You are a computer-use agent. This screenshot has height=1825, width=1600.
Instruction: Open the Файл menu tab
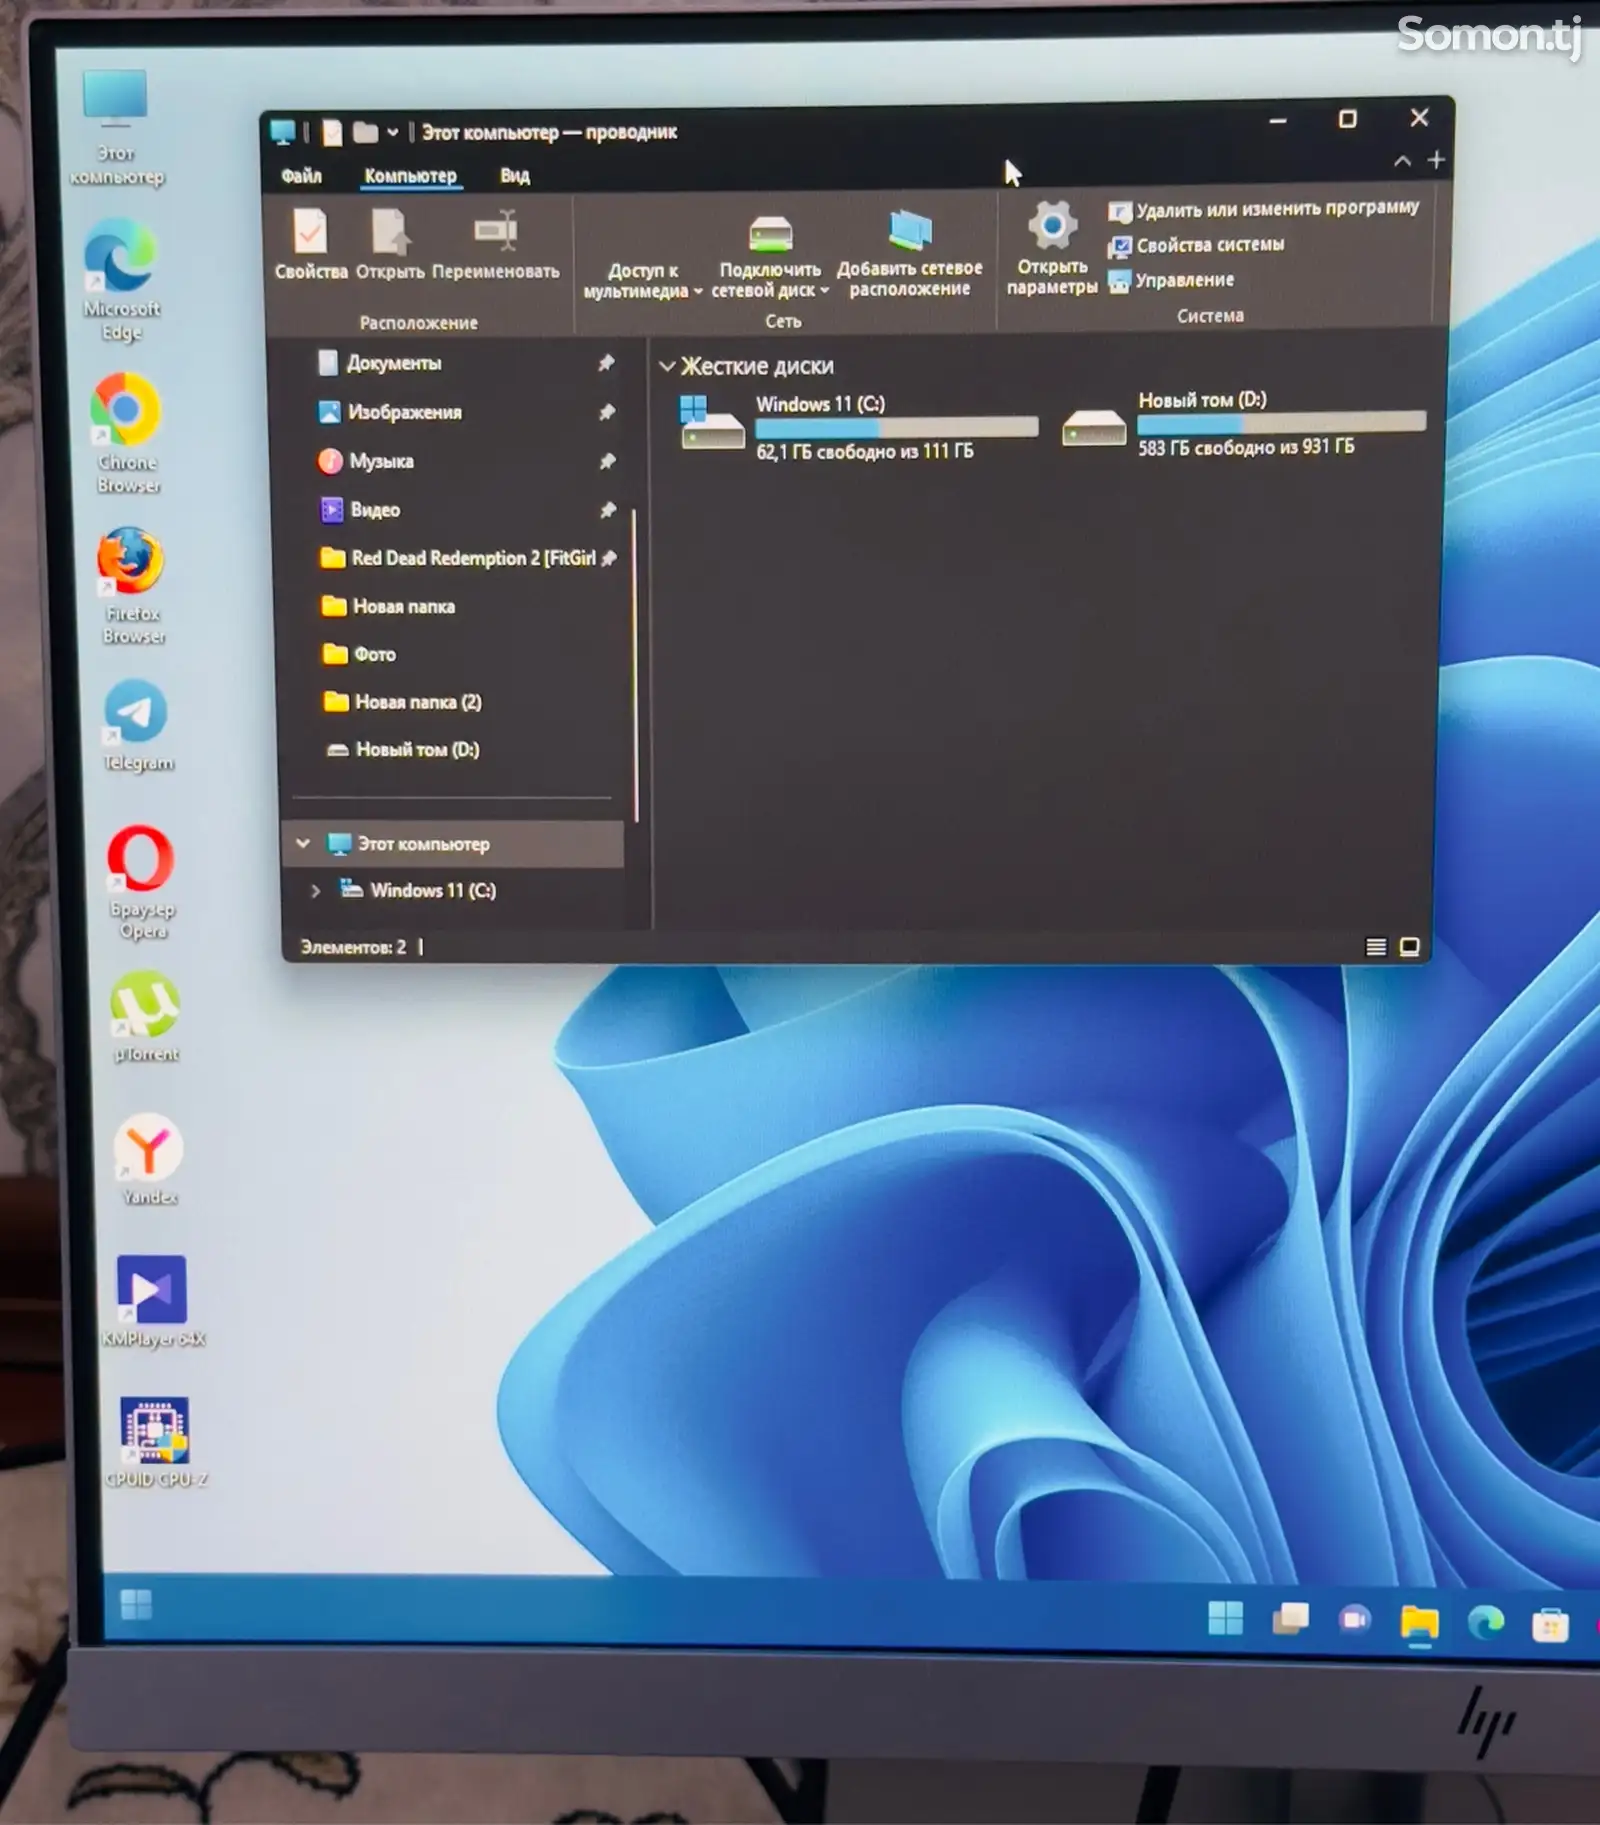[301, 176]
